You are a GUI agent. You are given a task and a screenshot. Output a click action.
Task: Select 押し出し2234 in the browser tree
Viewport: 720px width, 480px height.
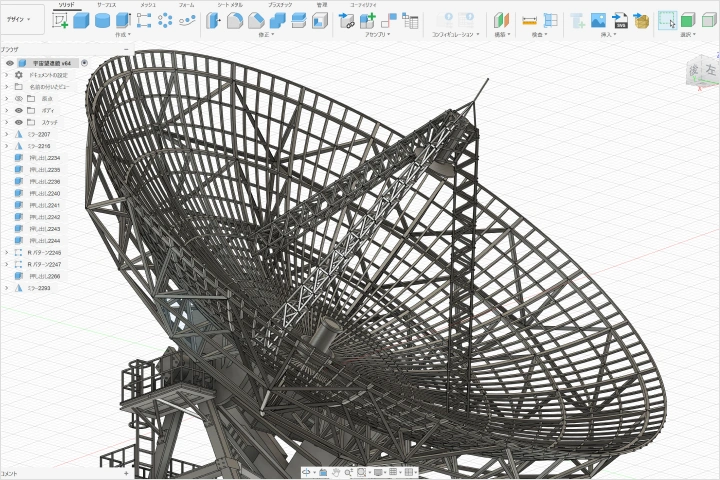tap(45, 158)
